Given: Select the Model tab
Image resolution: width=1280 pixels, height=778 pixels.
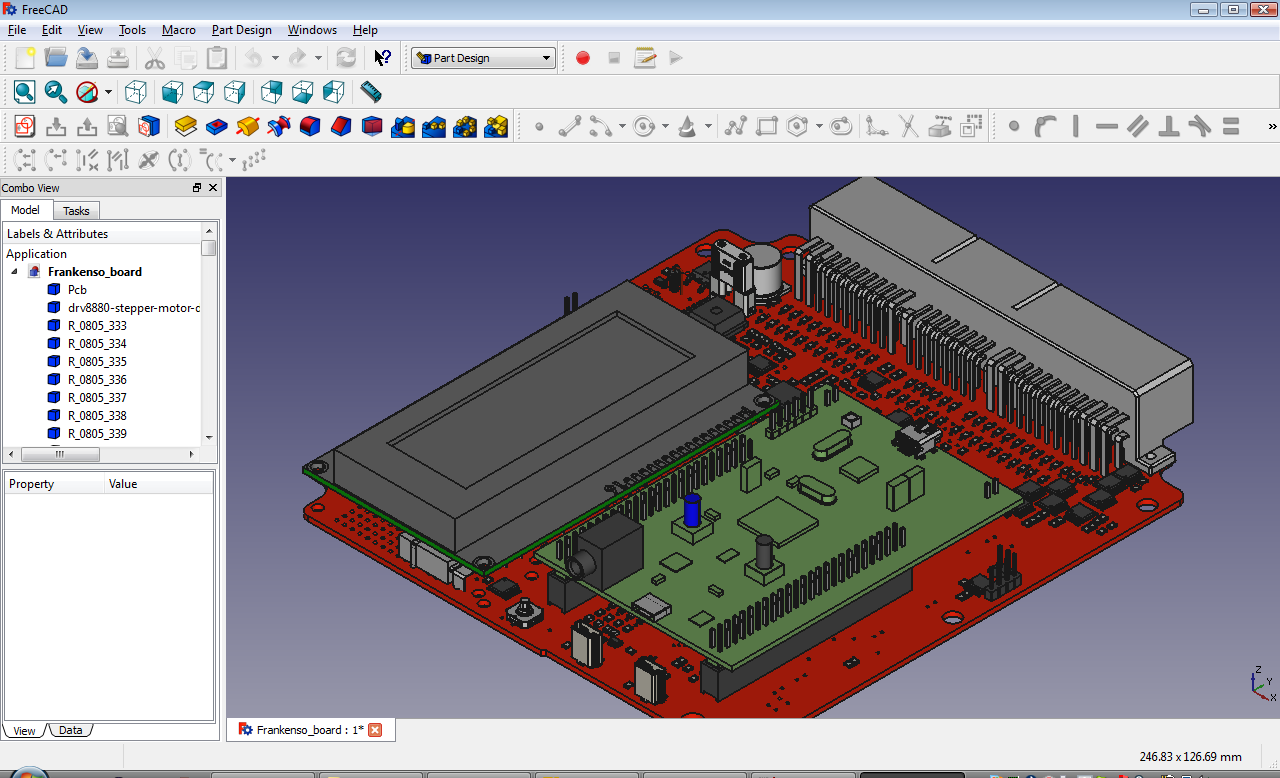Looking at the screenshot, I should [x=25, y=210].
